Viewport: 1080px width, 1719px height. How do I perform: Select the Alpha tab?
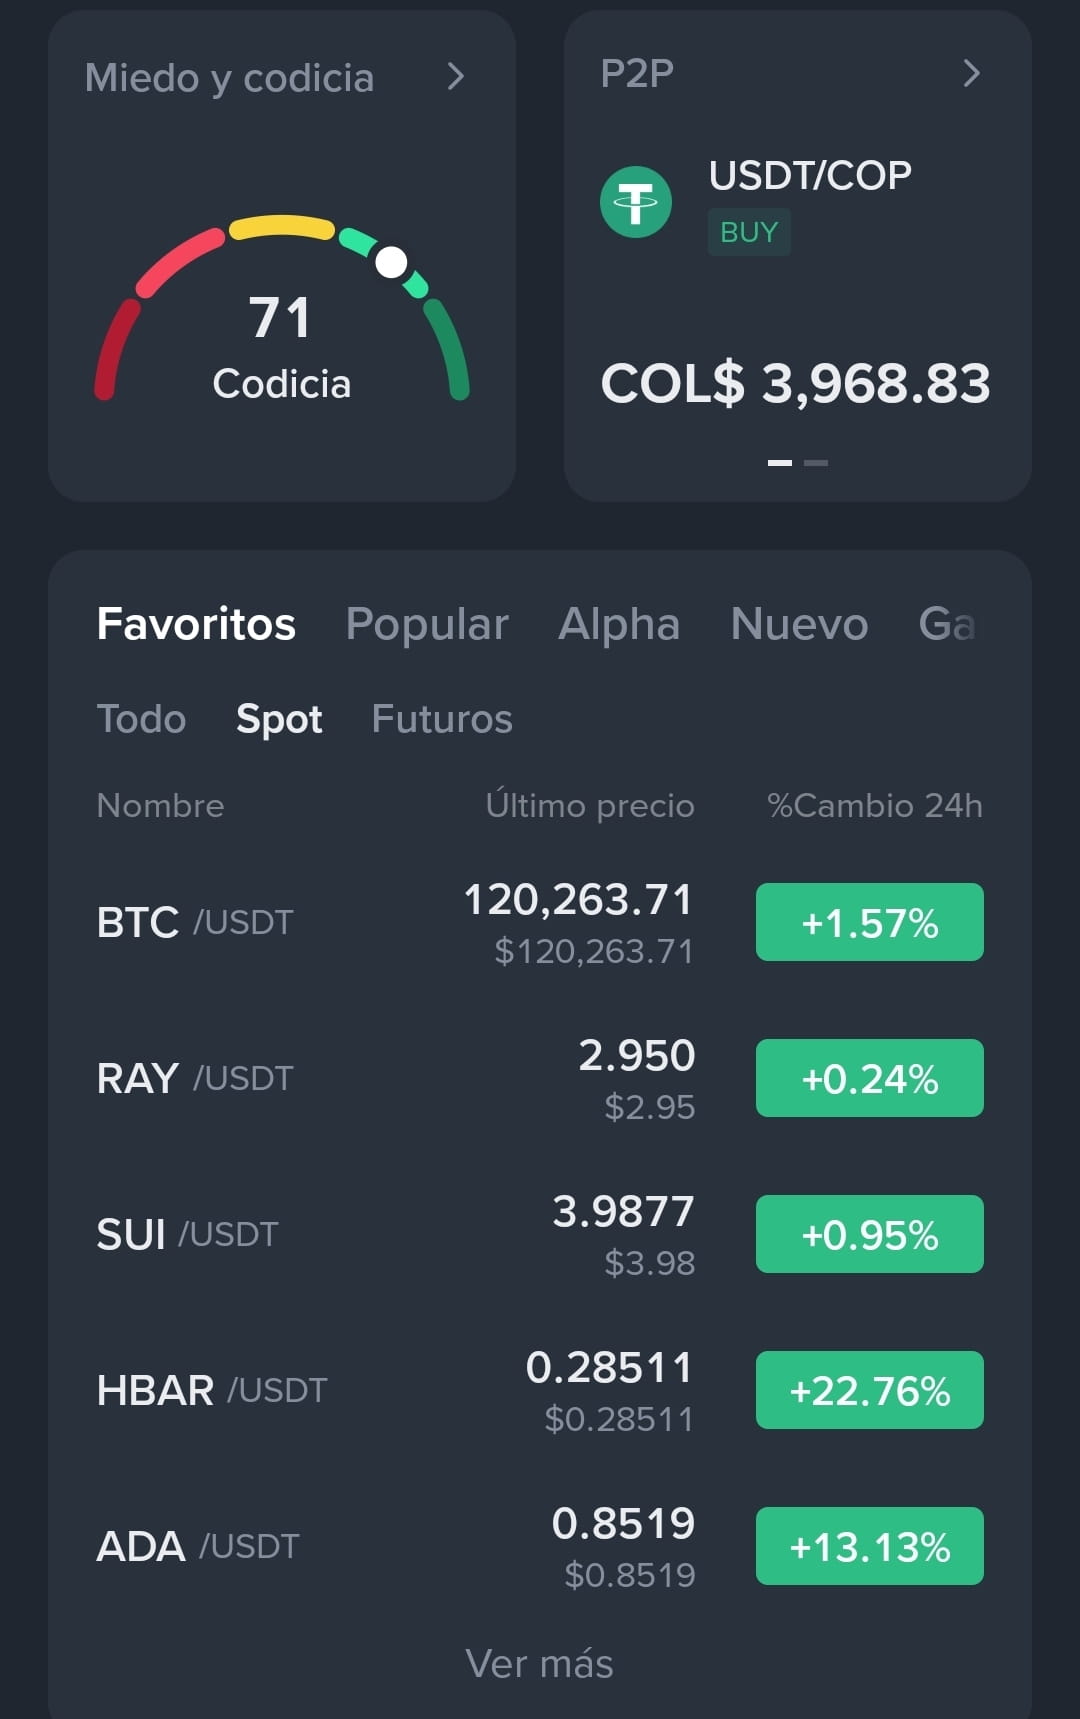(x=619, y=624)
